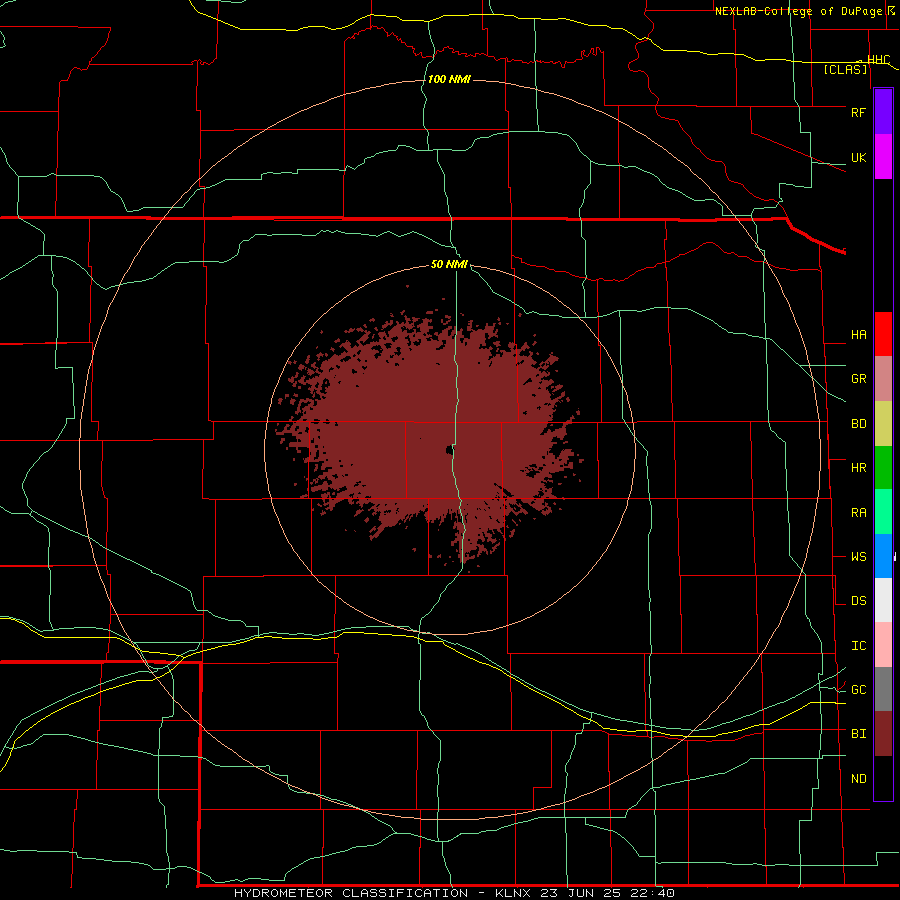This screenshot has width=900, height=900.
Task: Click the GC legend label
Action: [x=858, y=690]
